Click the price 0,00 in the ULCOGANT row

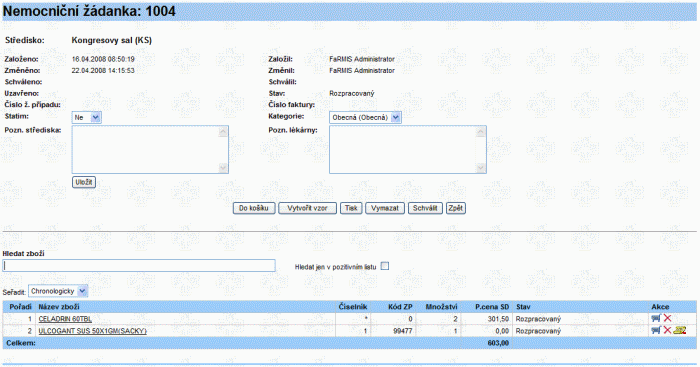pos(502,331)
